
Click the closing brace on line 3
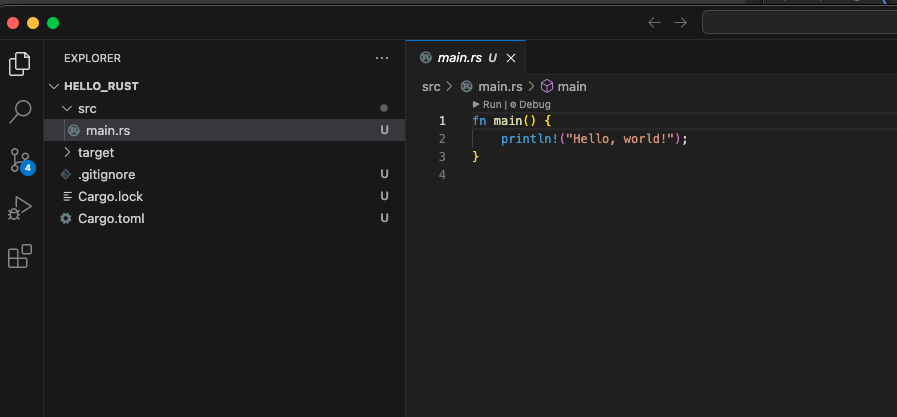click(476, 157)
